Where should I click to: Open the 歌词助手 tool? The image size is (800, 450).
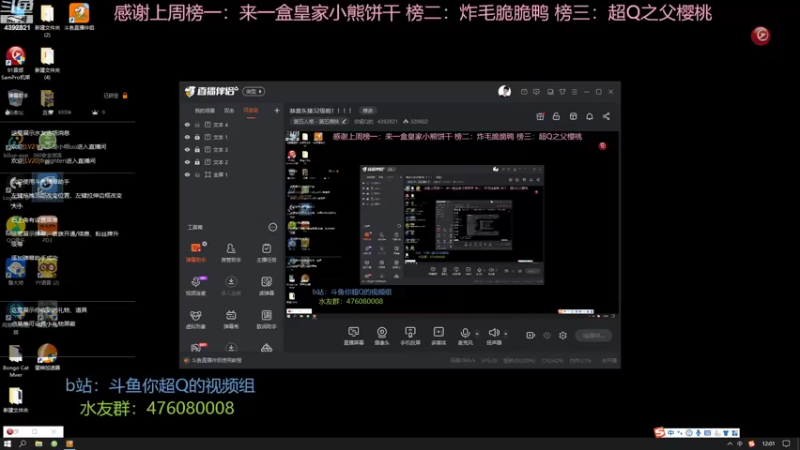(x=266, y=319)
